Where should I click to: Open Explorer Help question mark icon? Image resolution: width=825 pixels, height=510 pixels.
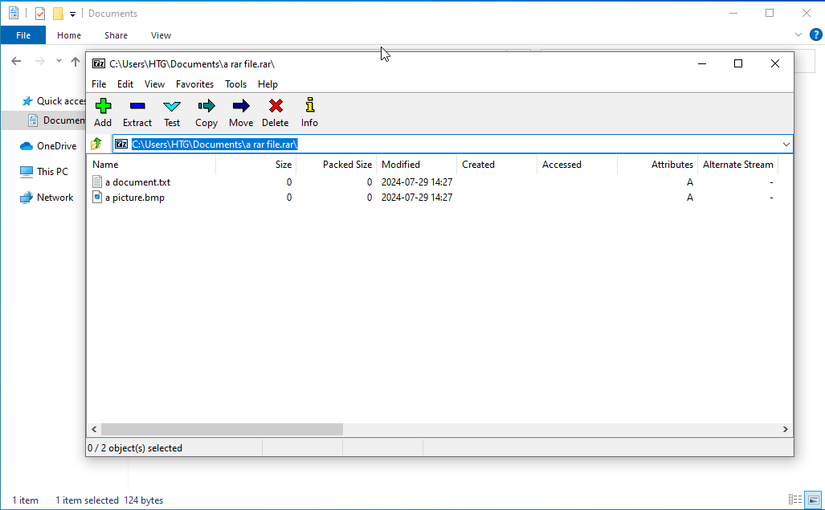(816, 35)
